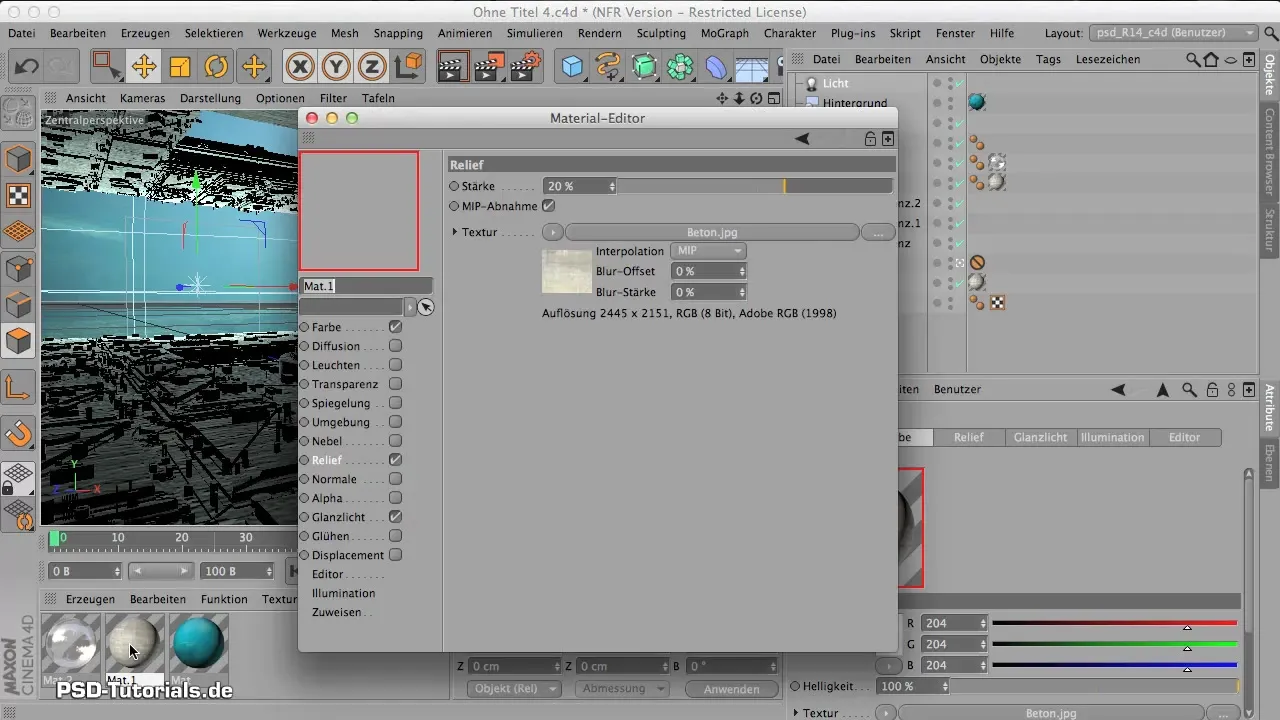Screen dimensions: 1280x720
Task: Toggle Z axis lock
Action: coord(372,67)
